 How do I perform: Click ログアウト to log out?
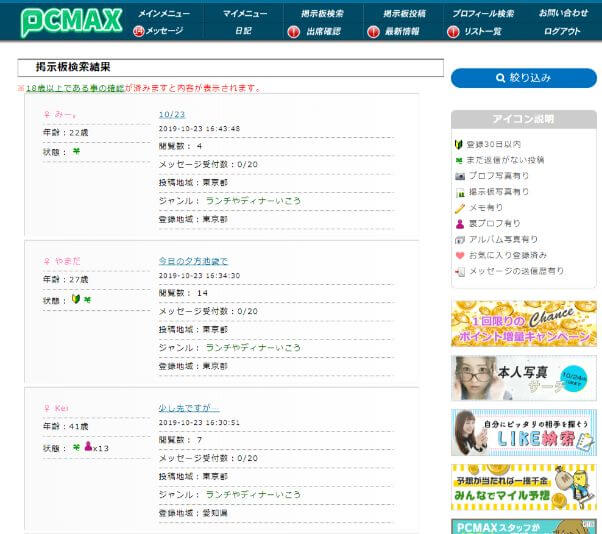tap(562, 31)
